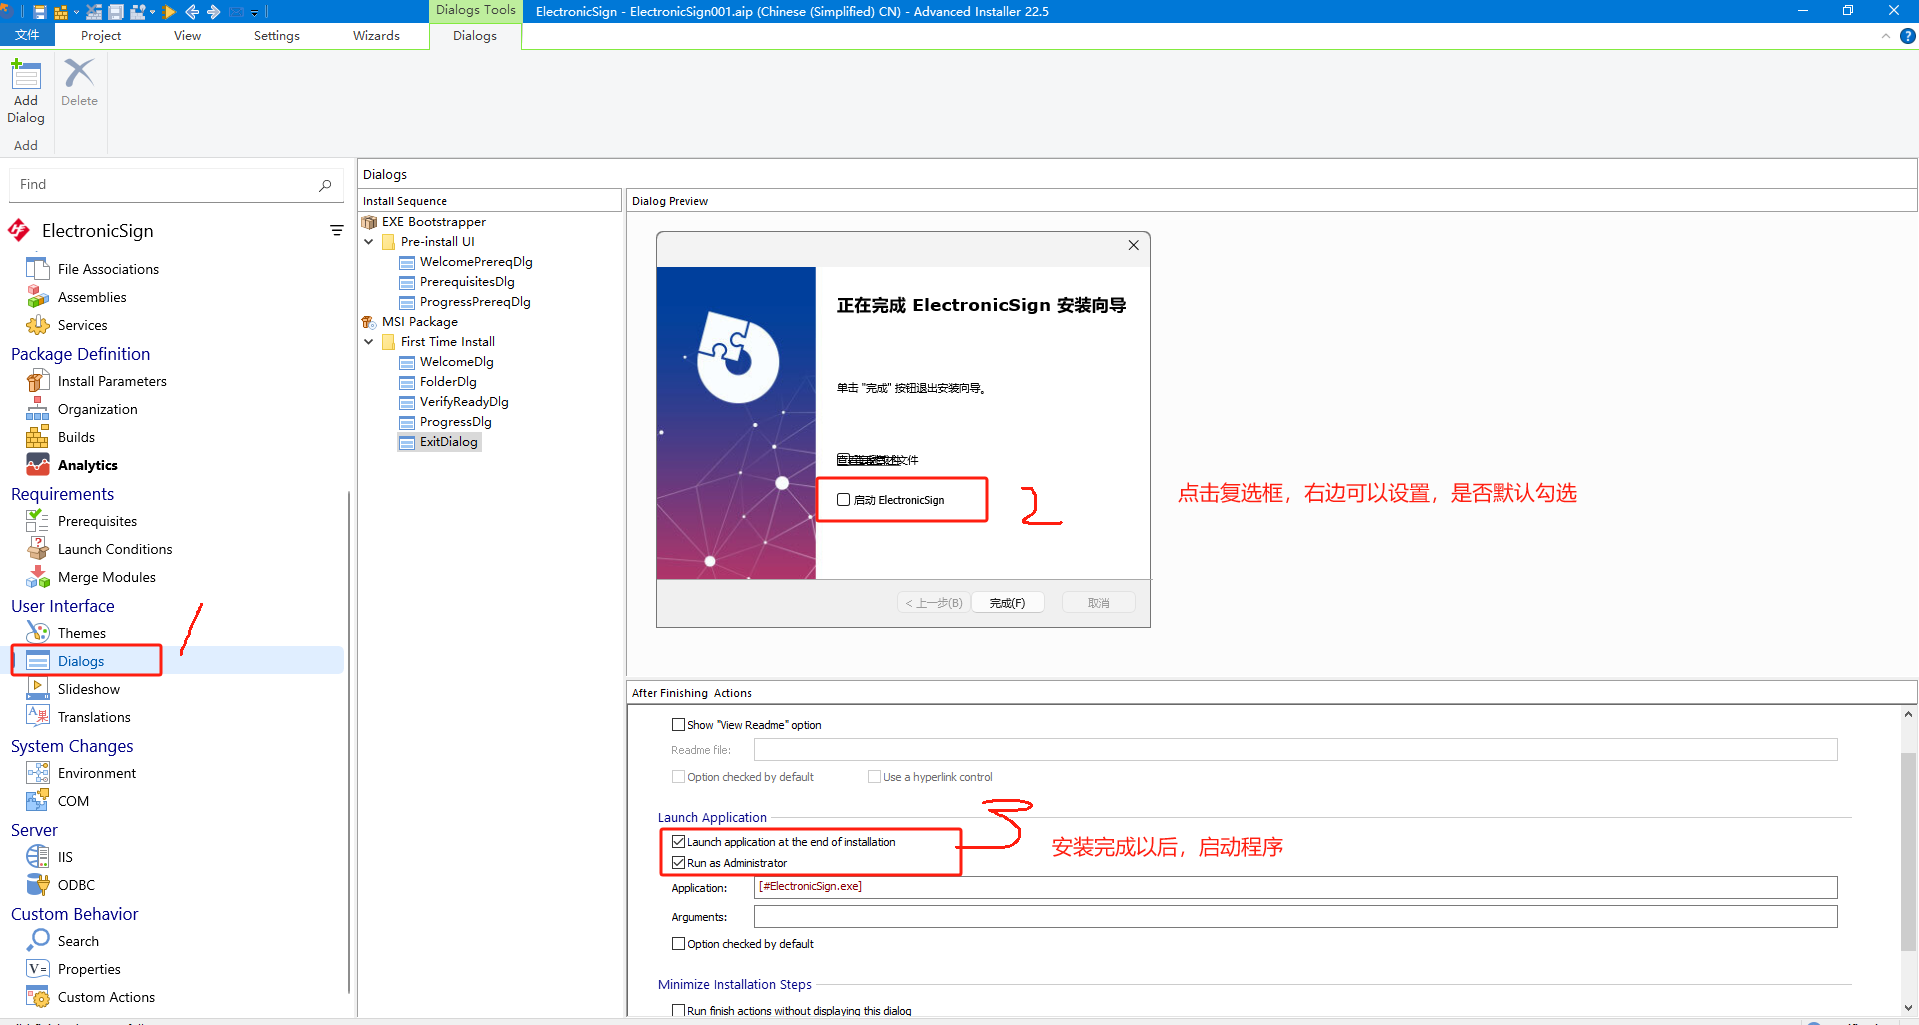The height and width of the screenshot is (1025, 1919).
Task: Open the Slideshow page icon
Action: click(38, 689)
